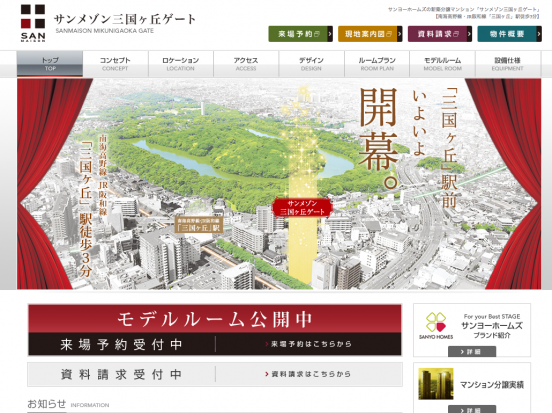Open 詳細 button under サンヨーホームズ ブランド紹介
This screenshot has width=552, height=413.
[472, 351]
